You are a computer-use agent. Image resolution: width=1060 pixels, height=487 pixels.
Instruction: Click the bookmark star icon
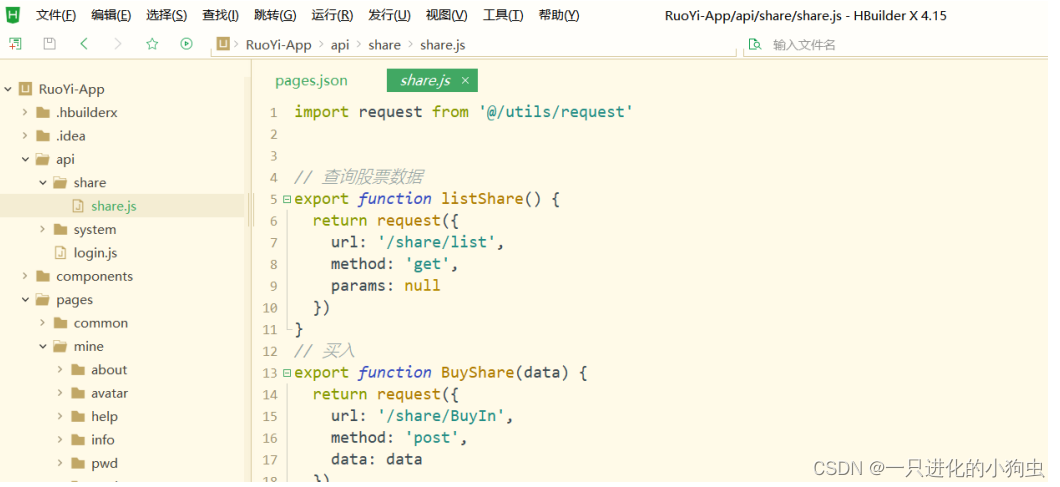pyautogui.click(x=152, y=44)
